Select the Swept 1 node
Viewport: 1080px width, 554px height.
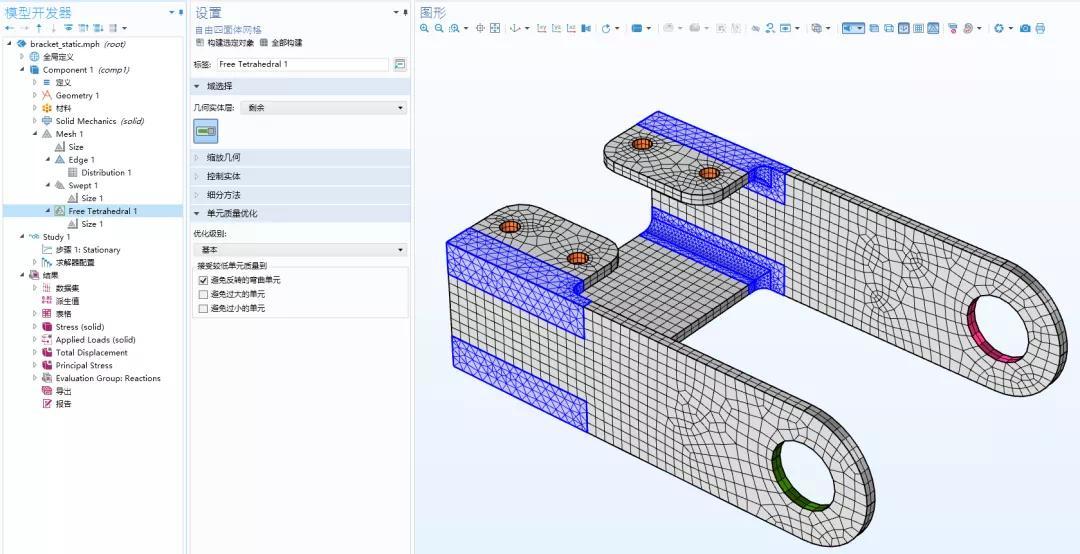point(83,185)
